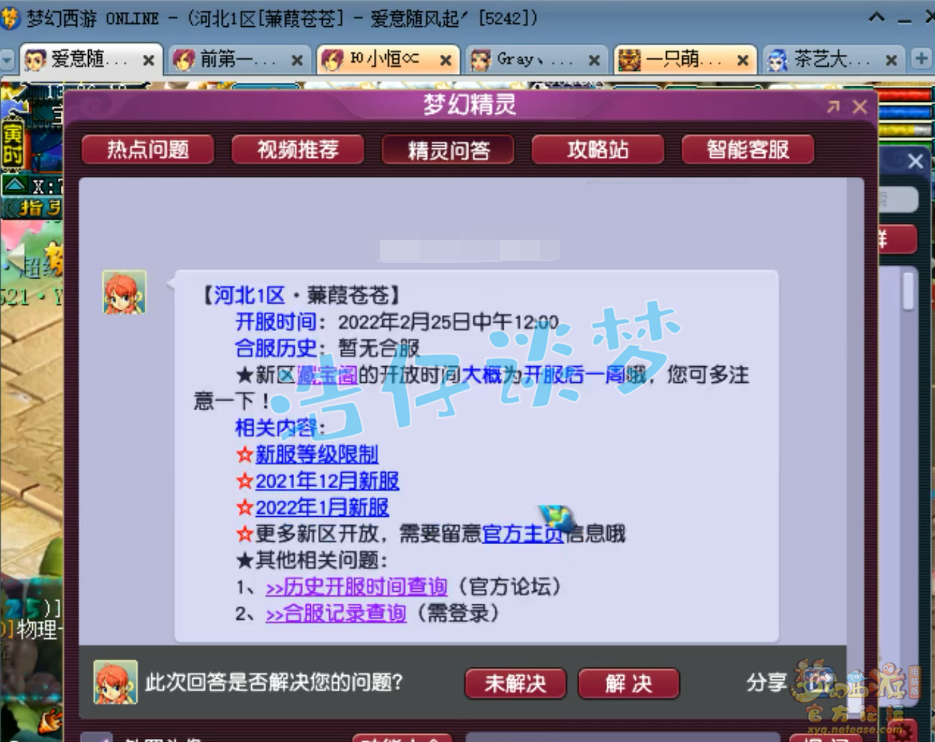The image size is (935, 742).
Task: Close the 茶艺大 character tab
Action: pyautogui.click(x=891, y=60)
